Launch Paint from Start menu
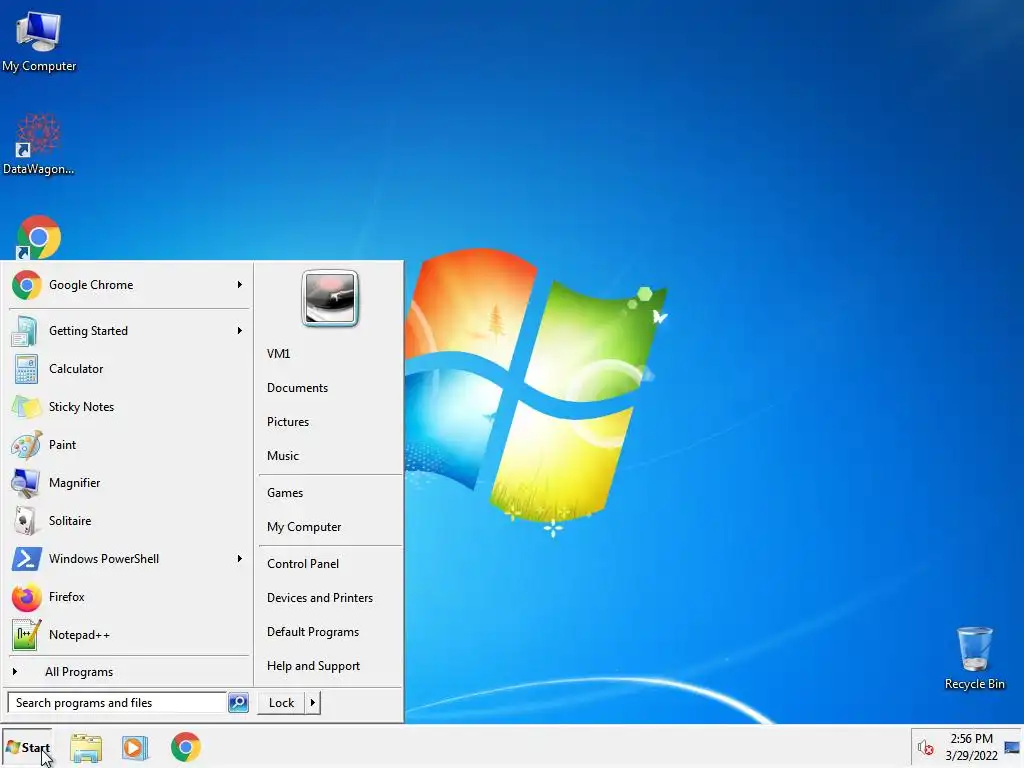 click(x=128, y=445)
